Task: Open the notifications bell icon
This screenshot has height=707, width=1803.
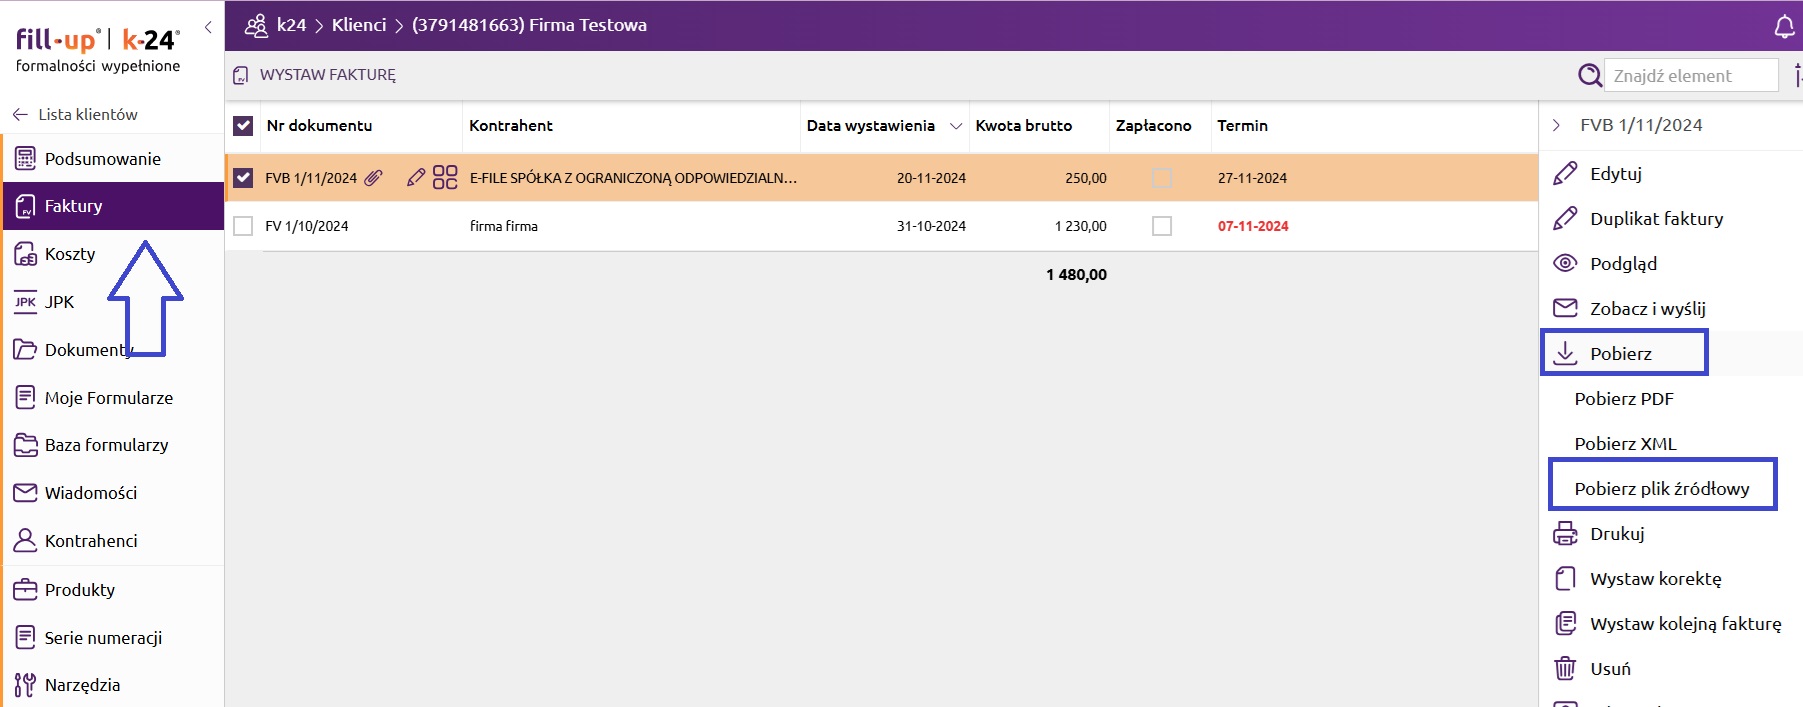Action: pos(1785,26)
